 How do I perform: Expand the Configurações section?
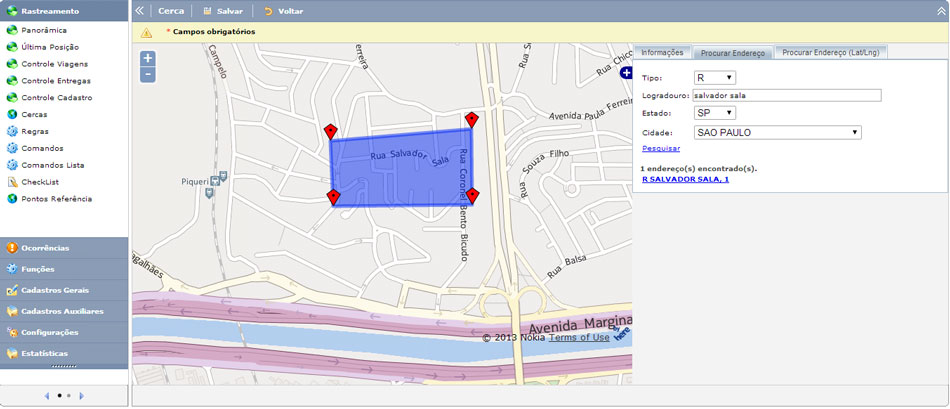49,332
